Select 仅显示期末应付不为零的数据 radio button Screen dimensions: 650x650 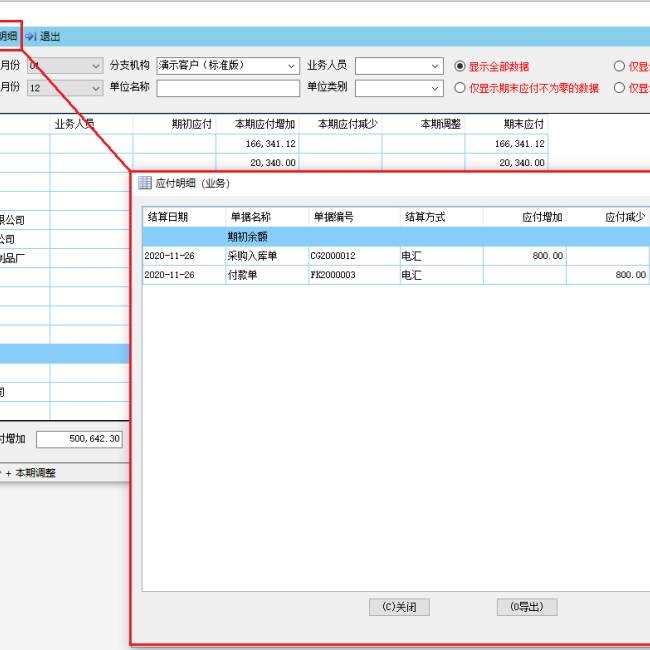point(459,88)
